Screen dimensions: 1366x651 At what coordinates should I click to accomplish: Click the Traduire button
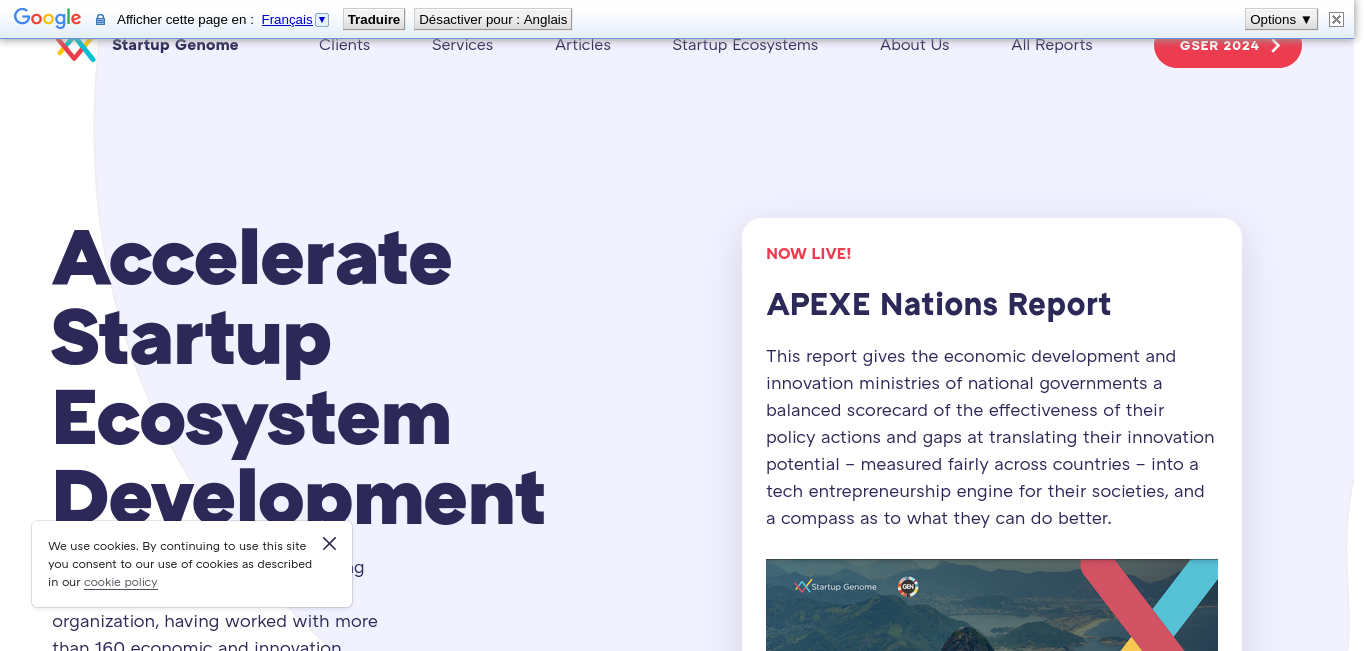374,19
